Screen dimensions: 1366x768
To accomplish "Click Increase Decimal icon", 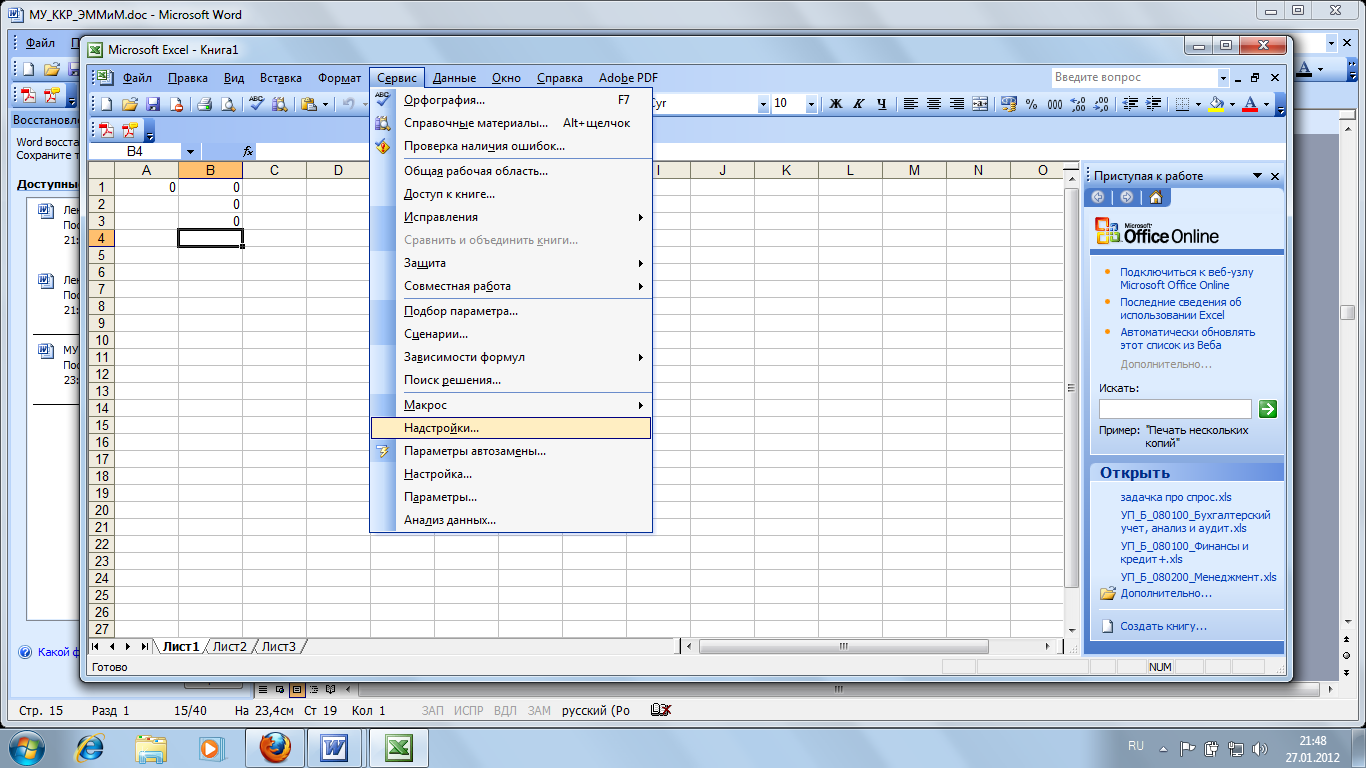I will (1077, 104).
